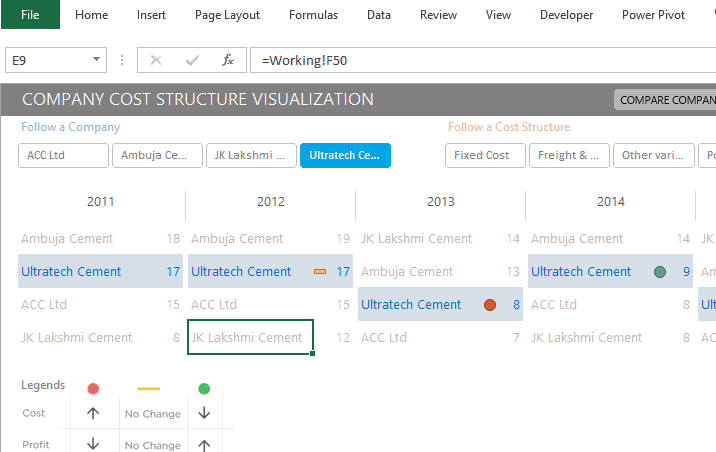Click the Legends label
The width and height of the screenshot is (716, 452).
click(43, 385)
